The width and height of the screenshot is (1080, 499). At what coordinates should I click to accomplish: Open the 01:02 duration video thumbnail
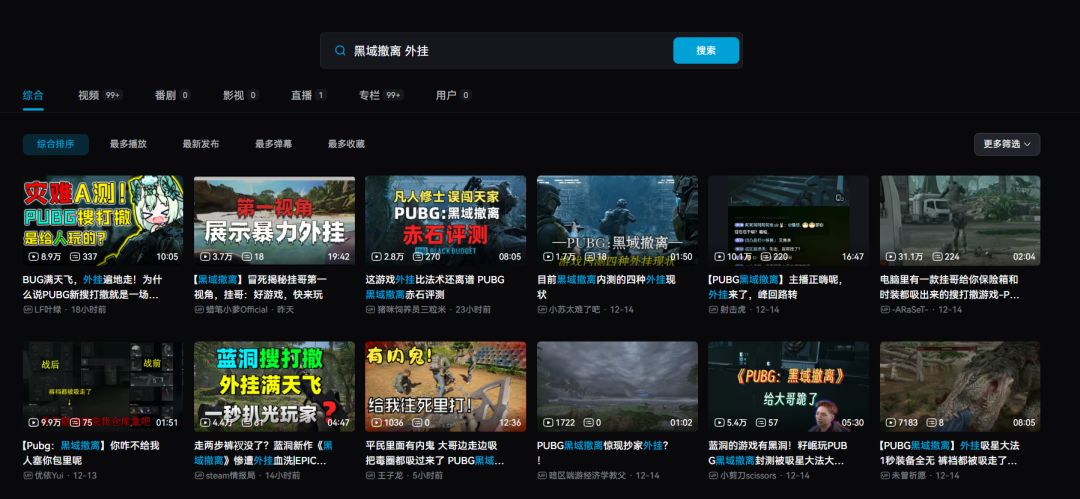(617, 387)
